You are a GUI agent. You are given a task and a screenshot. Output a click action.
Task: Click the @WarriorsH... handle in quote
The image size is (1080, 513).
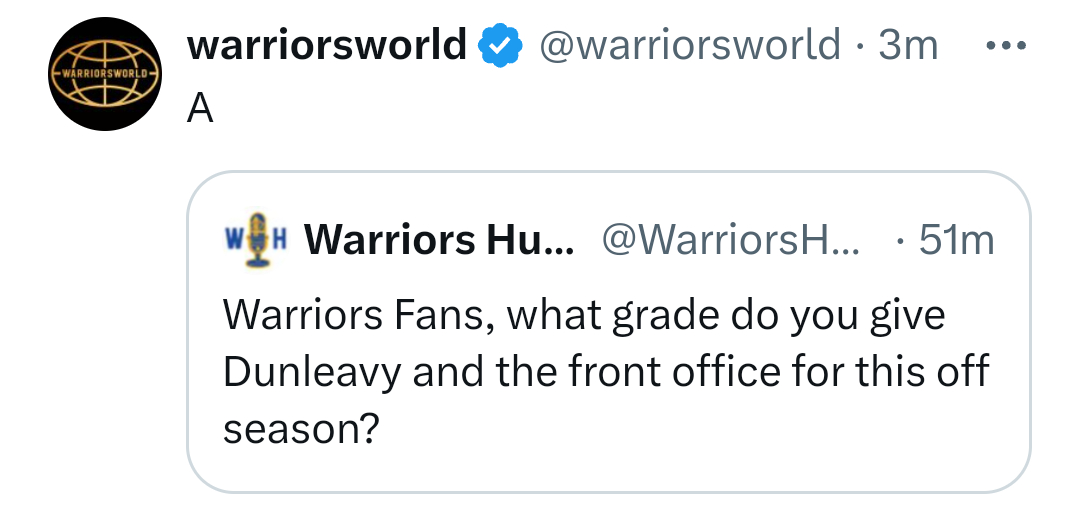point(731,240)
